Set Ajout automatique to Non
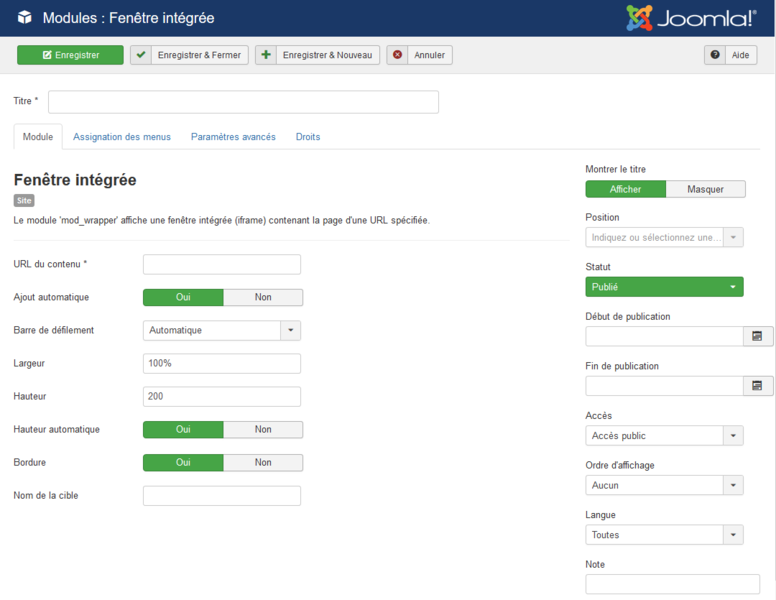The height and width of the screenshot is (600, 776). (263, 297)
